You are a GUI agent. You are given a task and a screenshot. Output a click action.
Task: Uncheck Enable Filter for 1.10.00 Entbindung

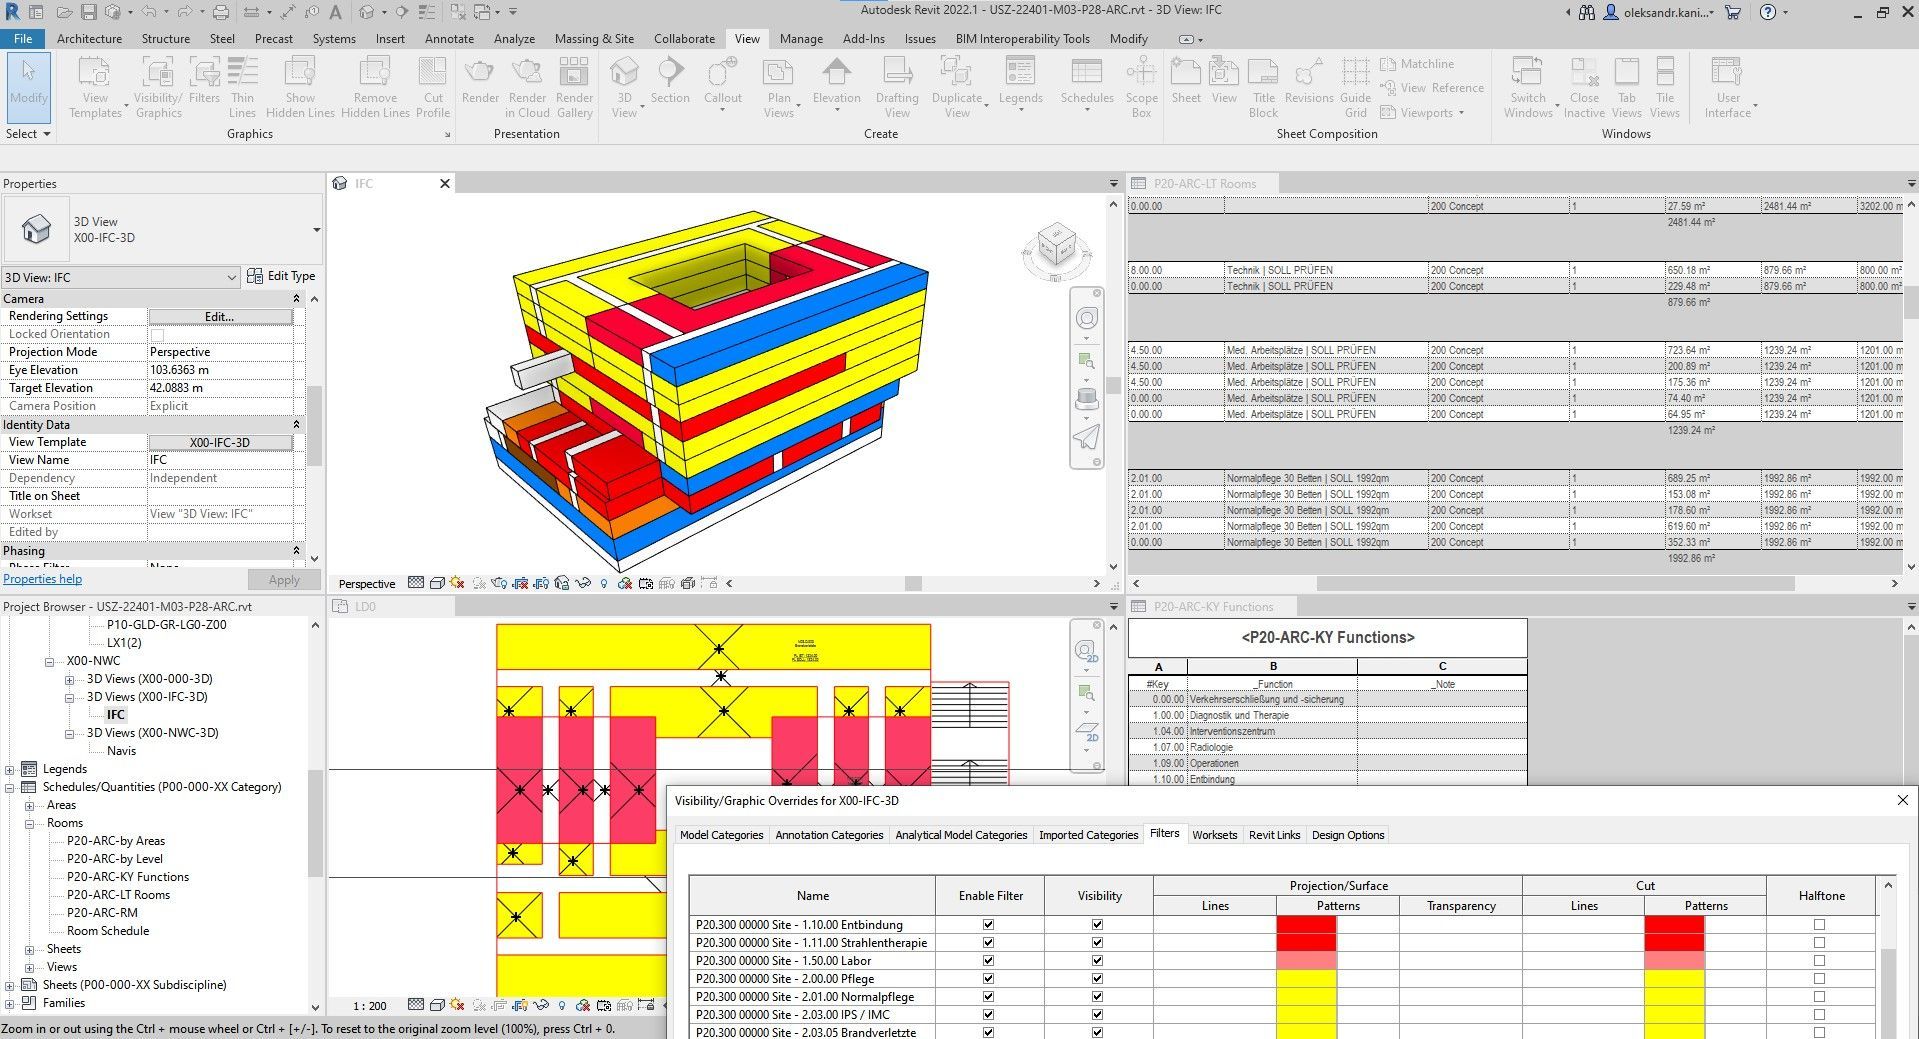click(x=989, y=925)
